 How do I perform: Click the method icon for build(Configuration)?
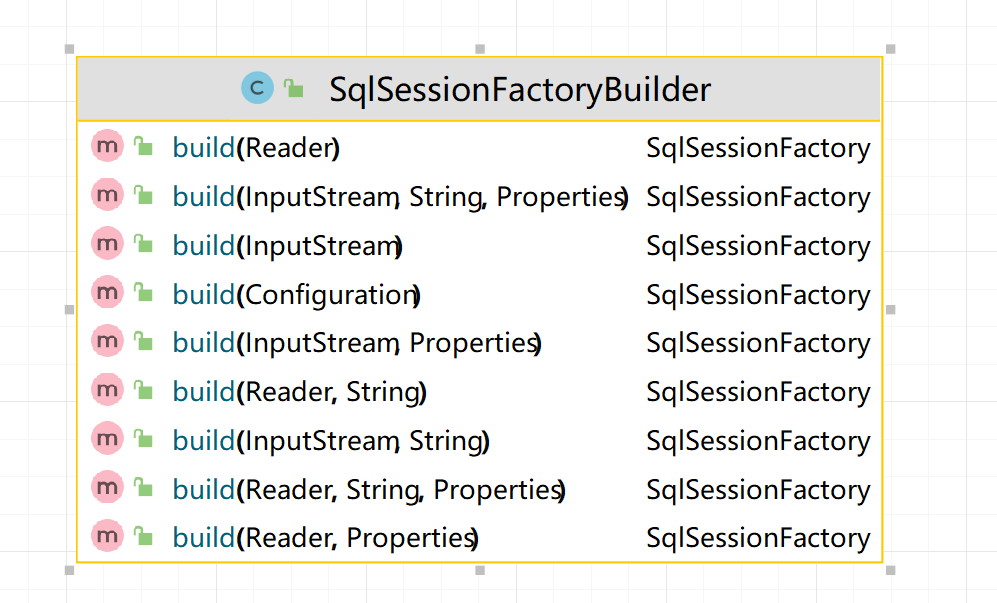(x=106, y=294)
